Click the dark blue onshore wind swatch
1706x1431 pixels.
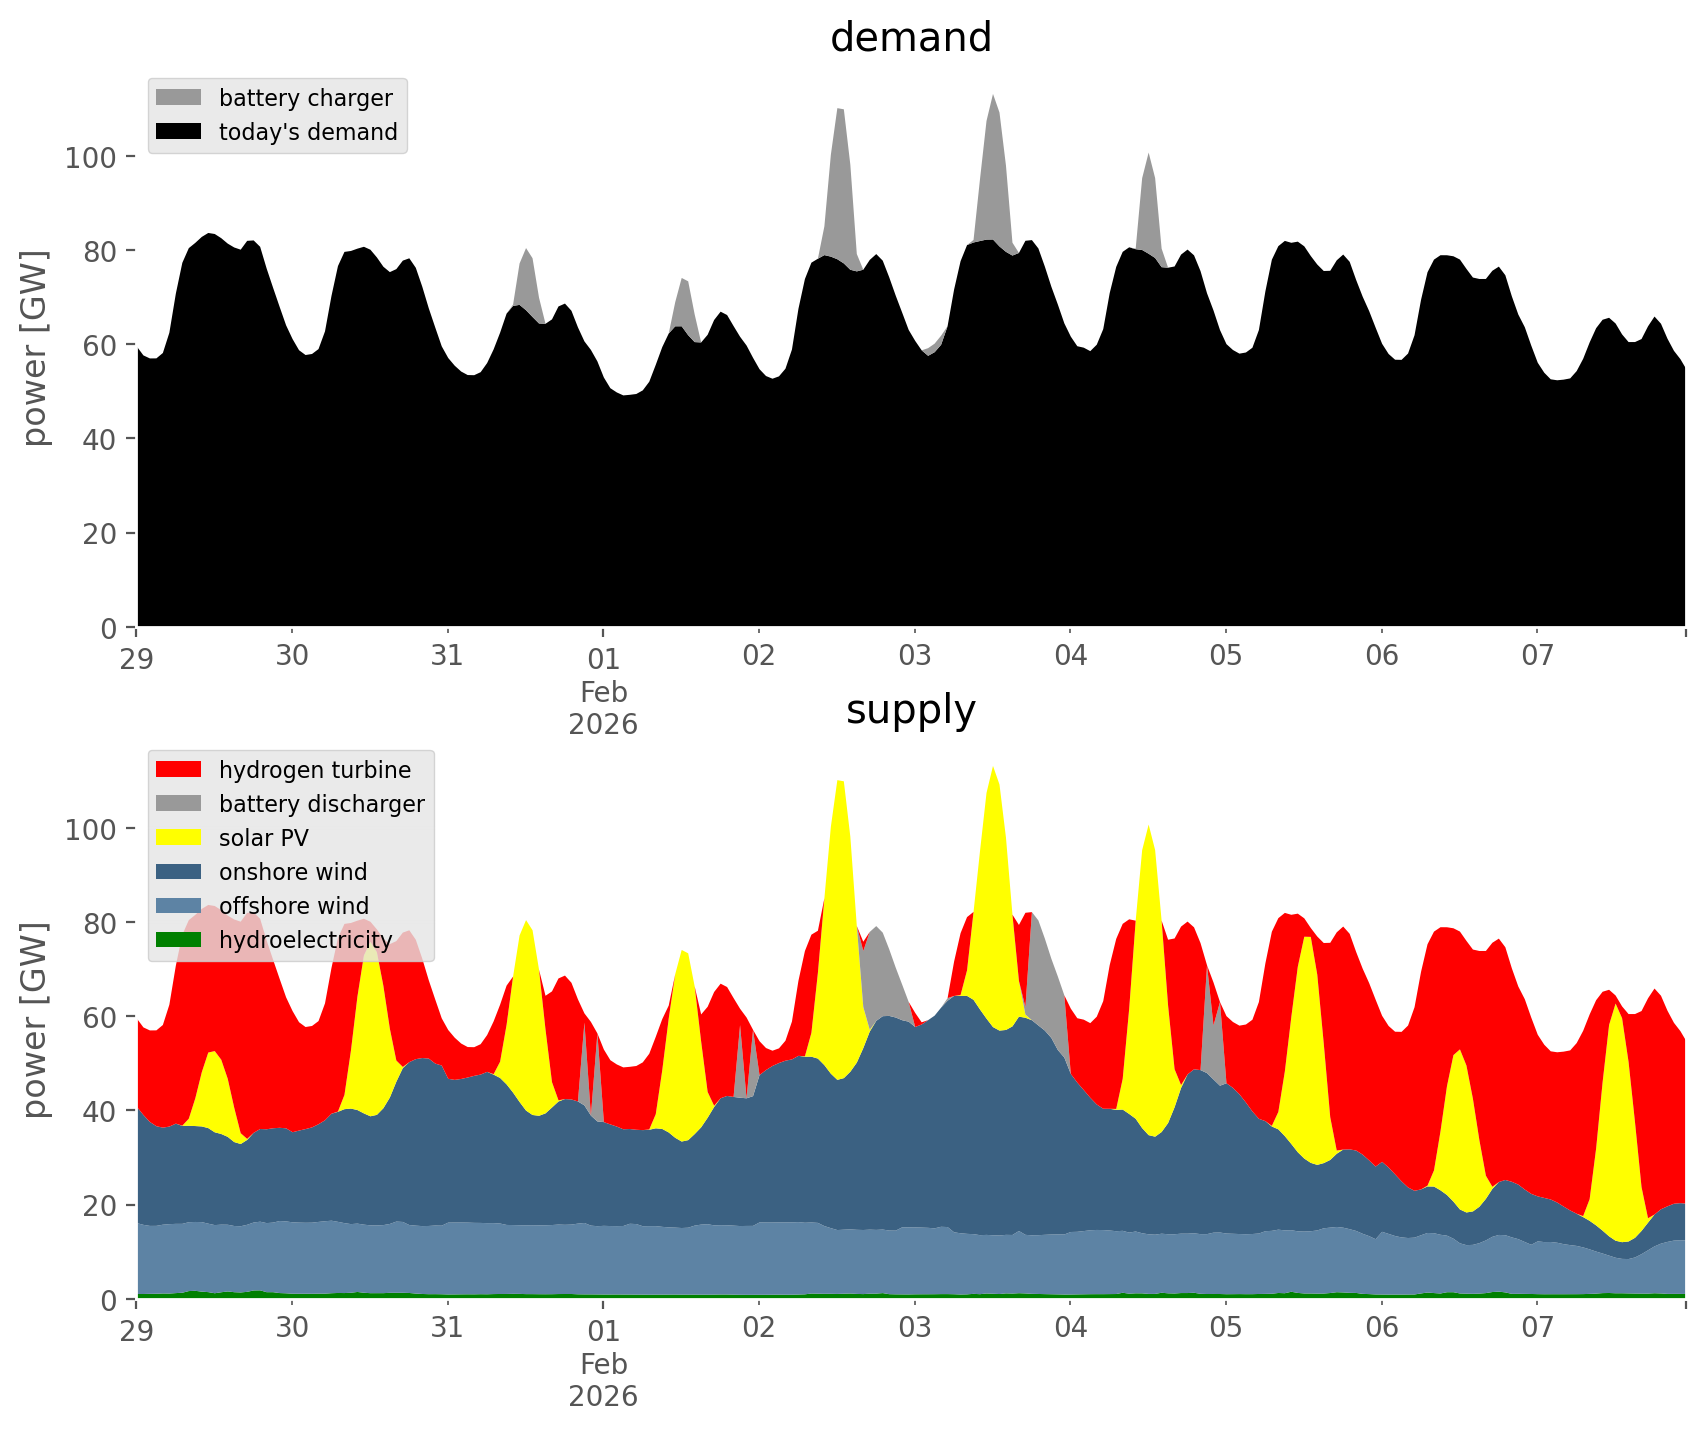(x=179, y=872)
